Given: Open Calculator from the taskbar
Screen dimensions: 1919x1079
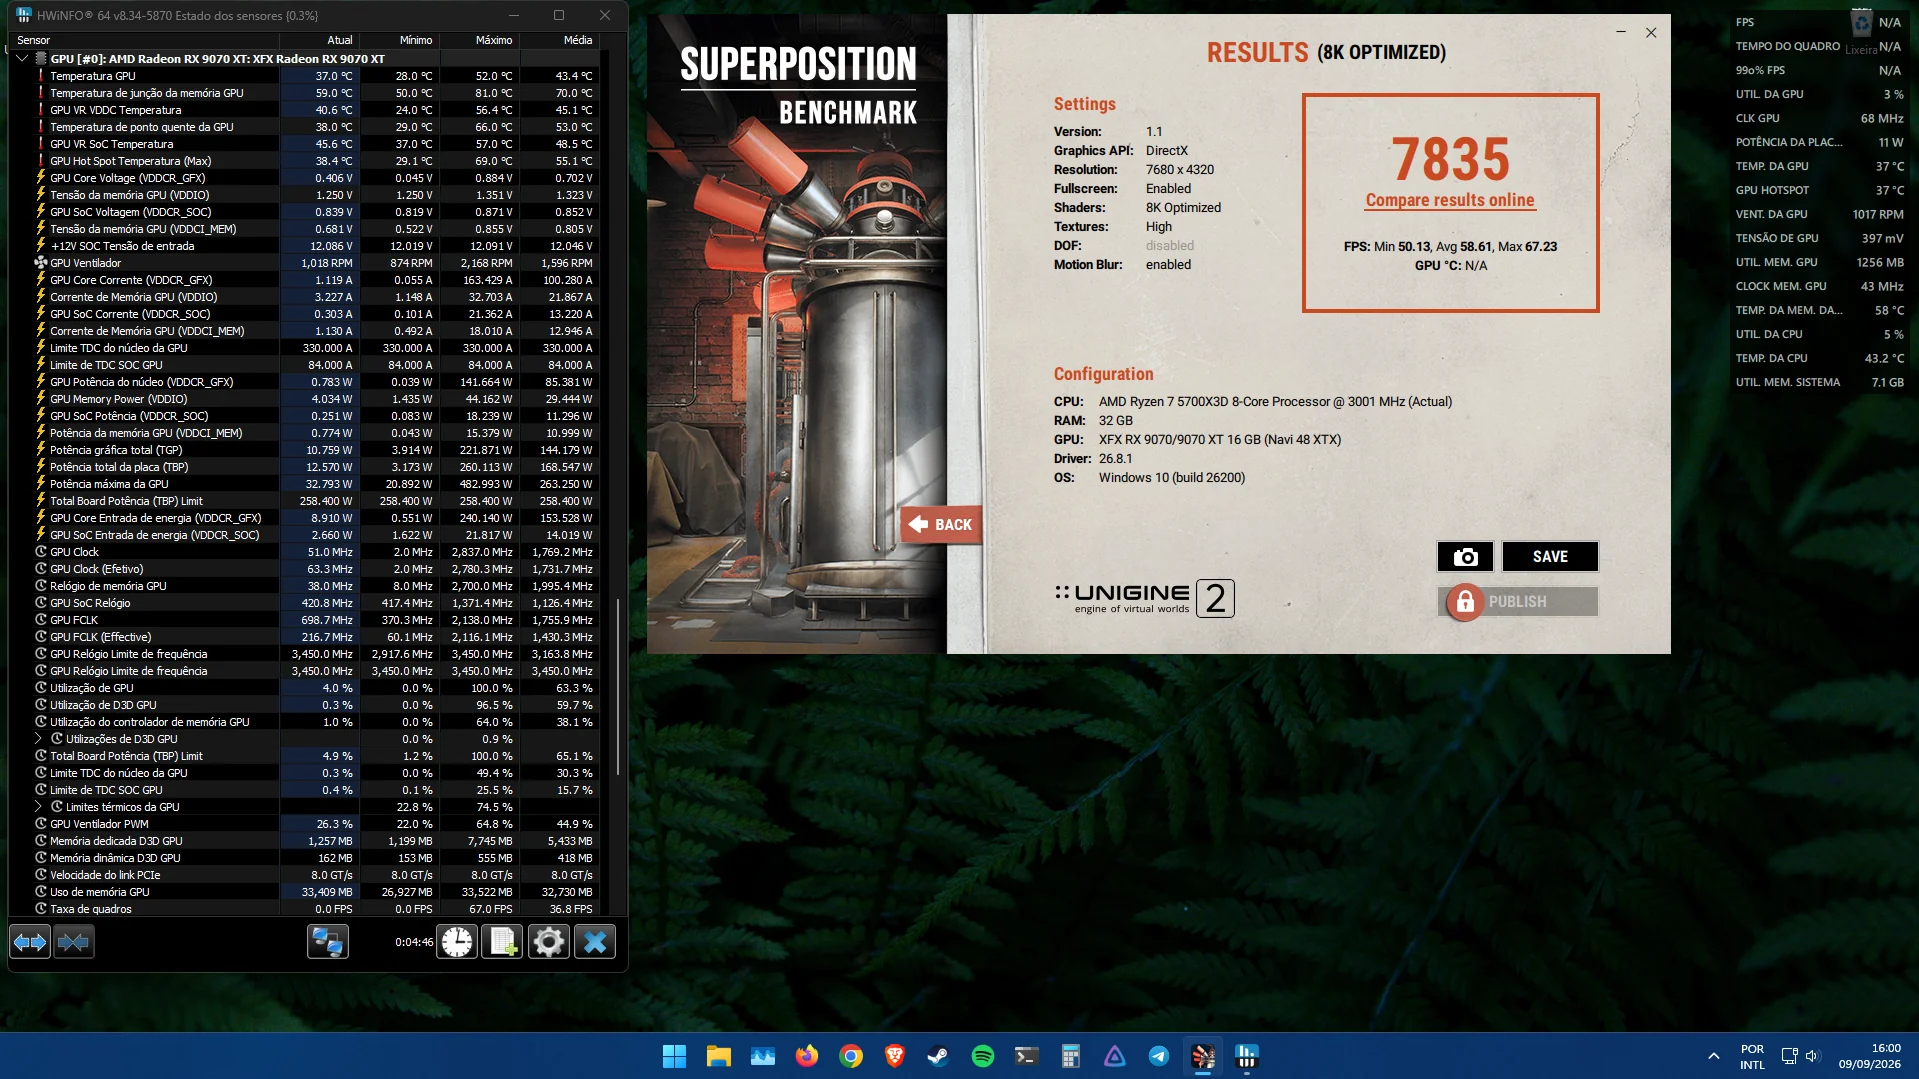Looking at the screenshot, I should tap(1071, 1056).
